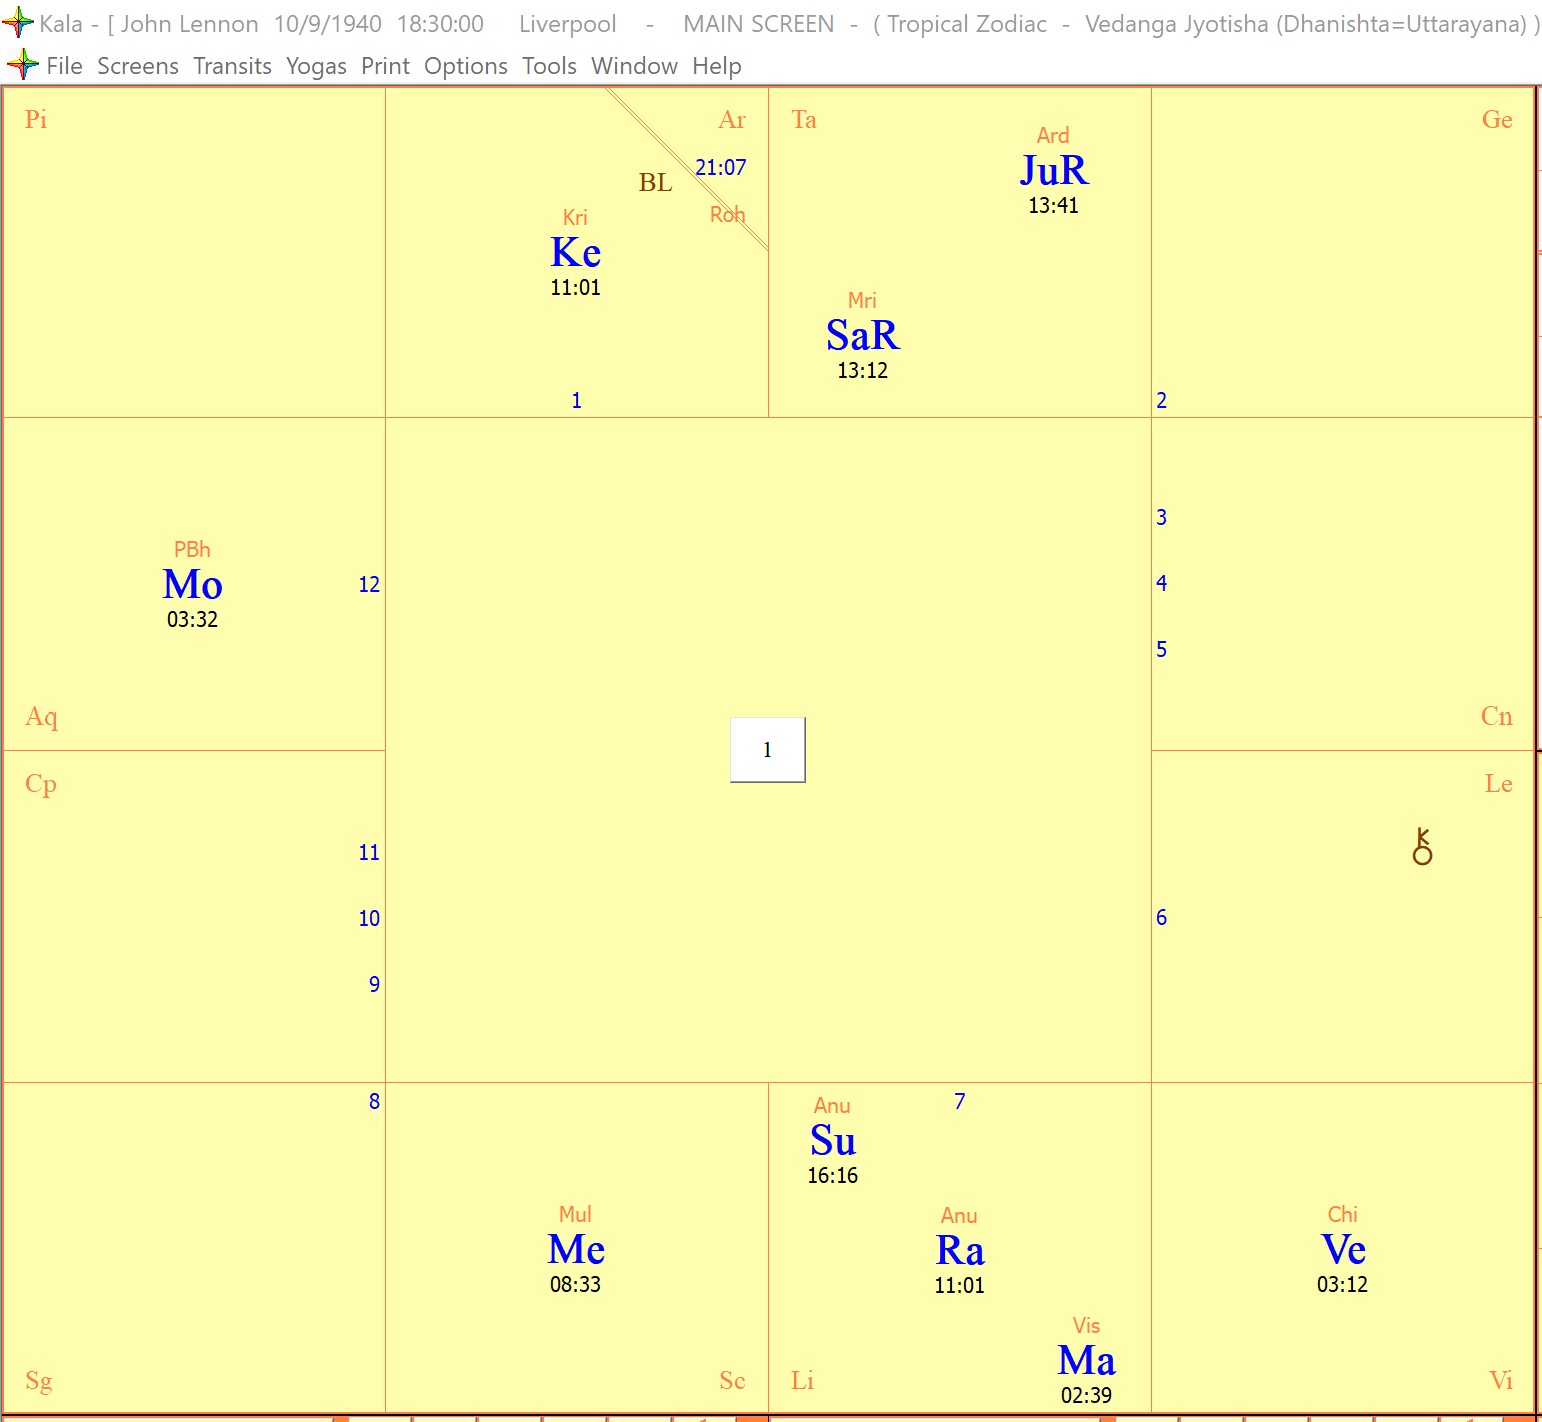Screen dimensions: 1542x1422
Task: Open the Transits menu
Action: coord(232,66)
